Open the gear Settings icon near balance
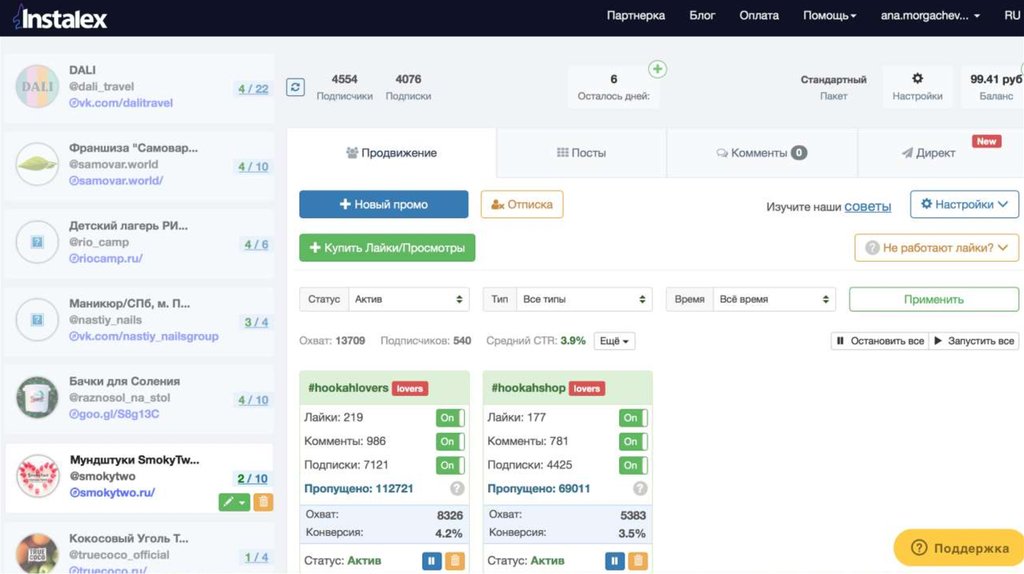 (917, 79)
